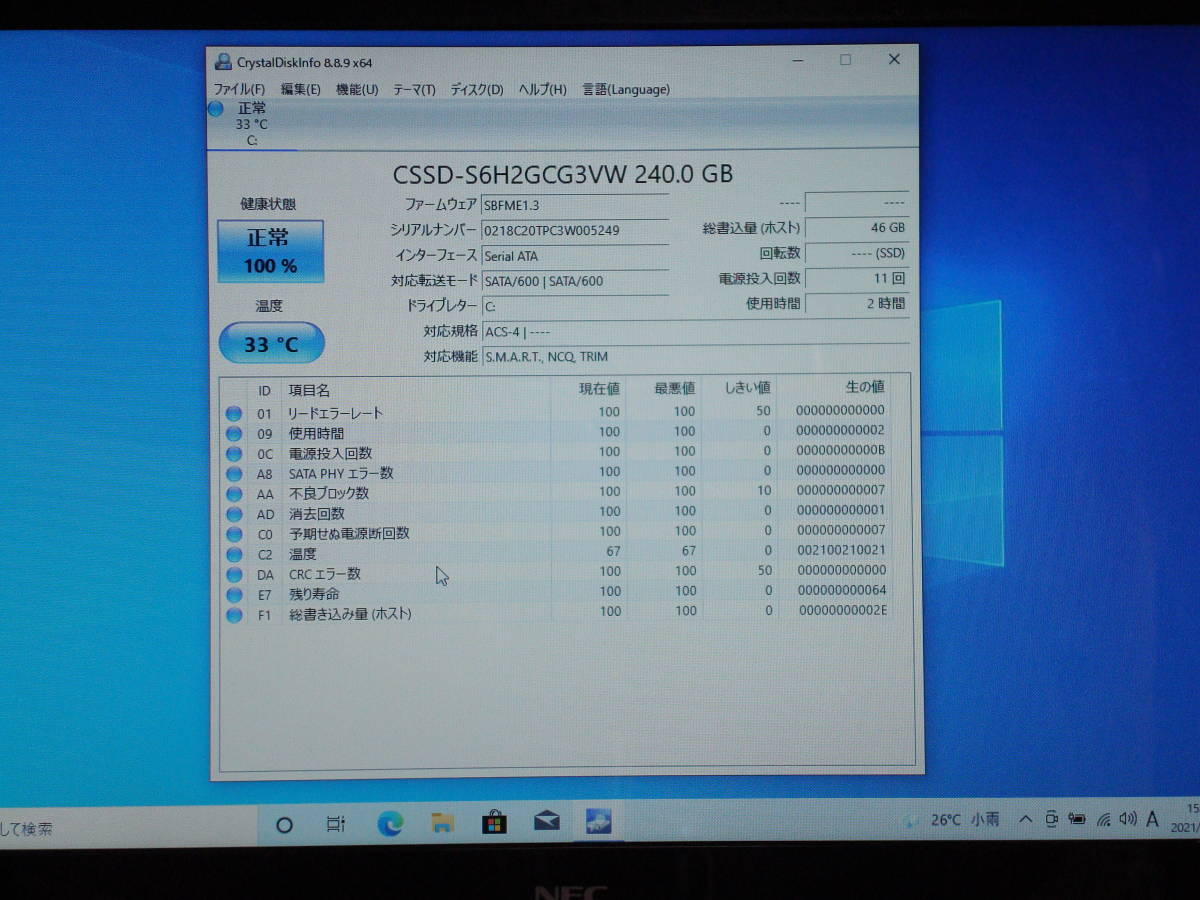Click the status dot for 不良ブロック数 row
This screenshot has width=1200, height=900.
click(x=234, y=493)
